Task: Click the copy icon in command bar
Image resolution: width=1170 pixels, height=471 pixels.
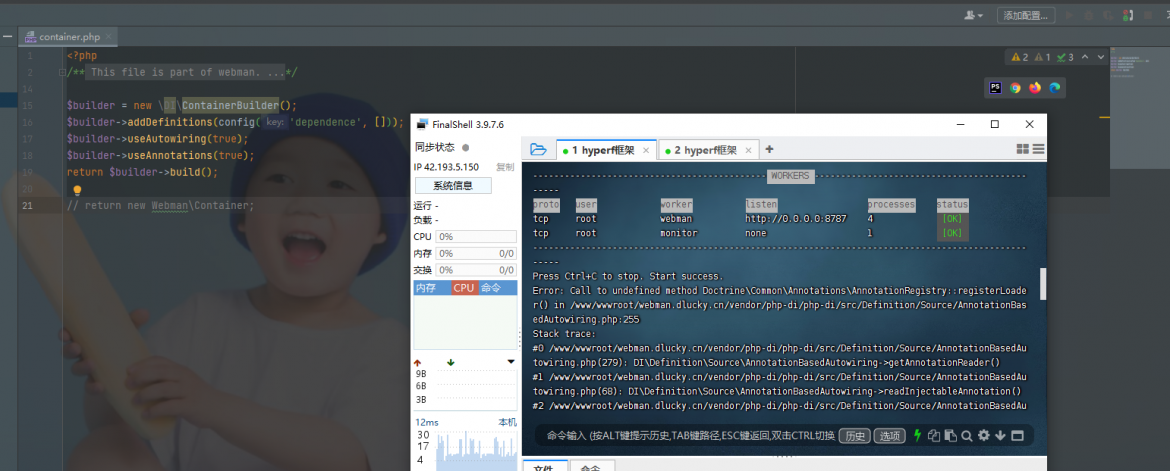Action: [x=933, y=436]
